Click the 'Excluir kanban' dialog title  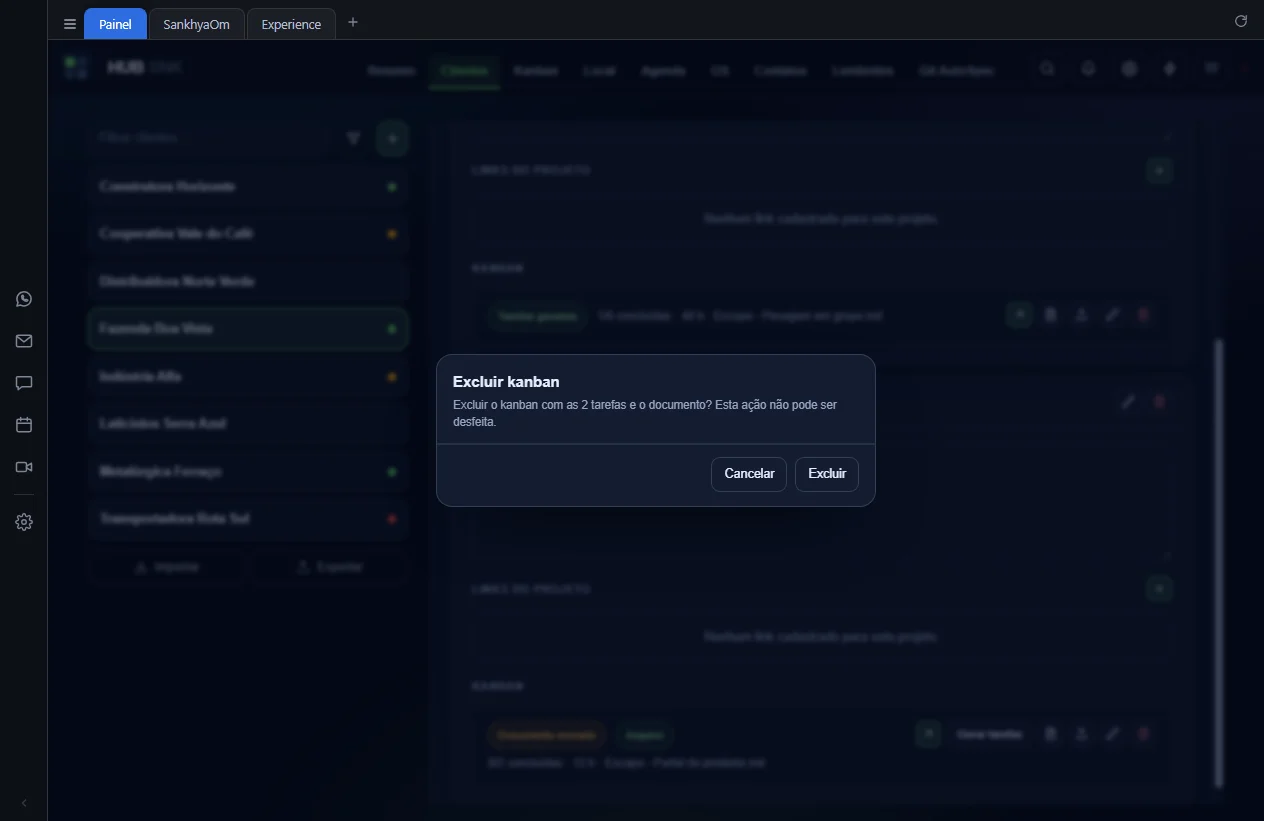[506, 382]
